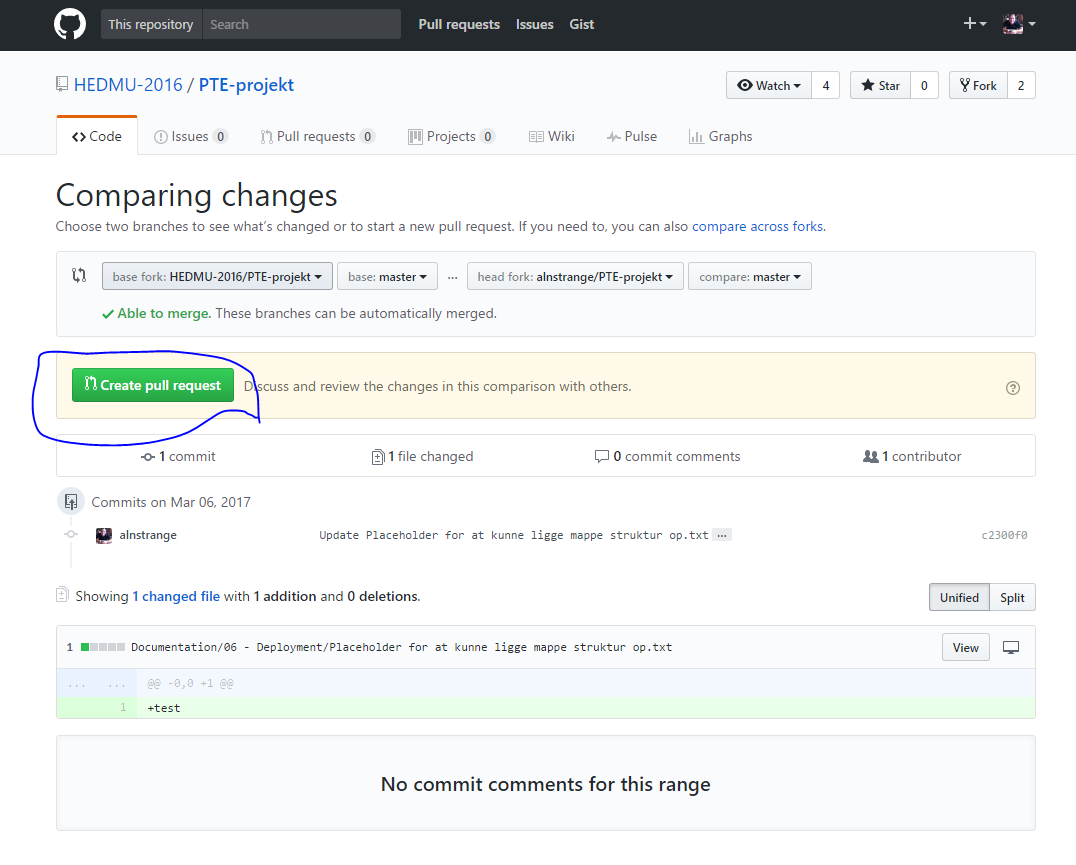The image size is (1076, 865).
Task: Star the repository
Action: click(x=880, y=85)
